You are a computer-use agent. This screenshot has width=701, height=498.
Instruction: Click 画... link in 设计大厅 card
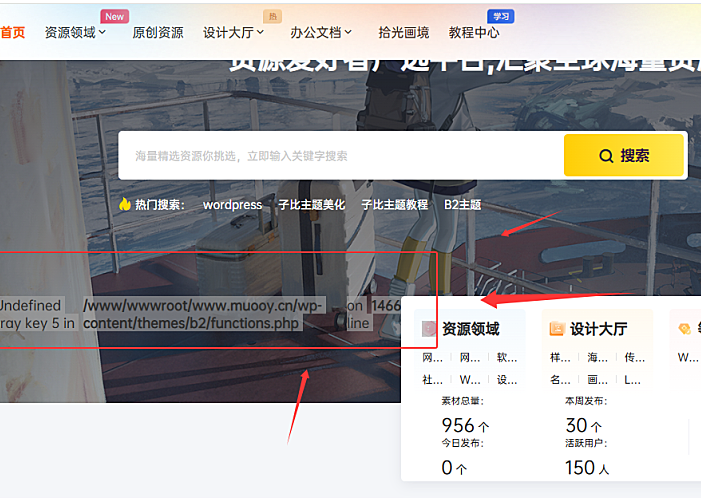[x=598, y=380]
